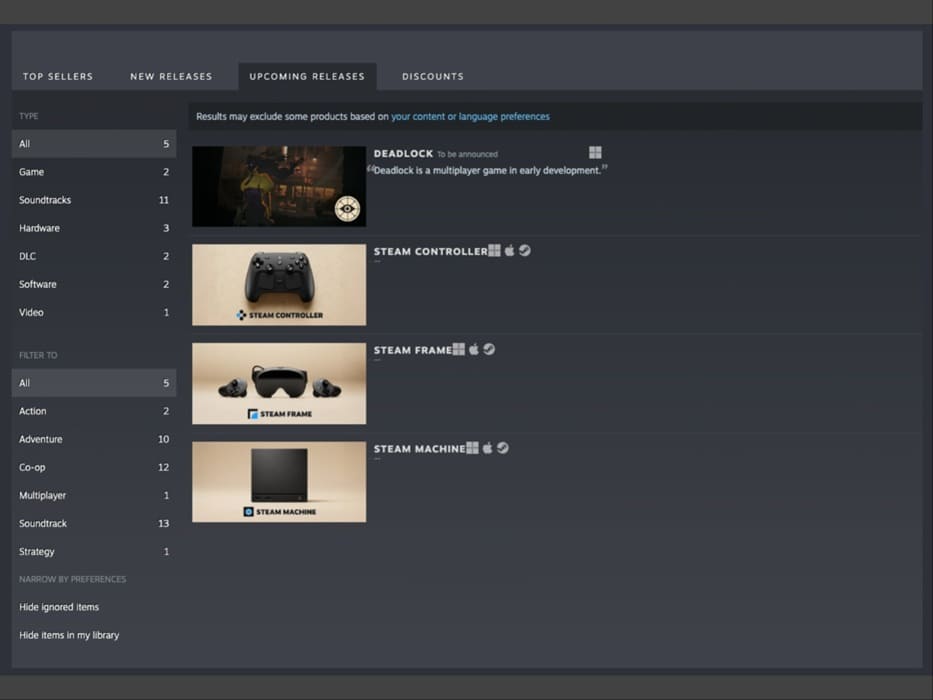Open the Discounts tab

[433, 76]
